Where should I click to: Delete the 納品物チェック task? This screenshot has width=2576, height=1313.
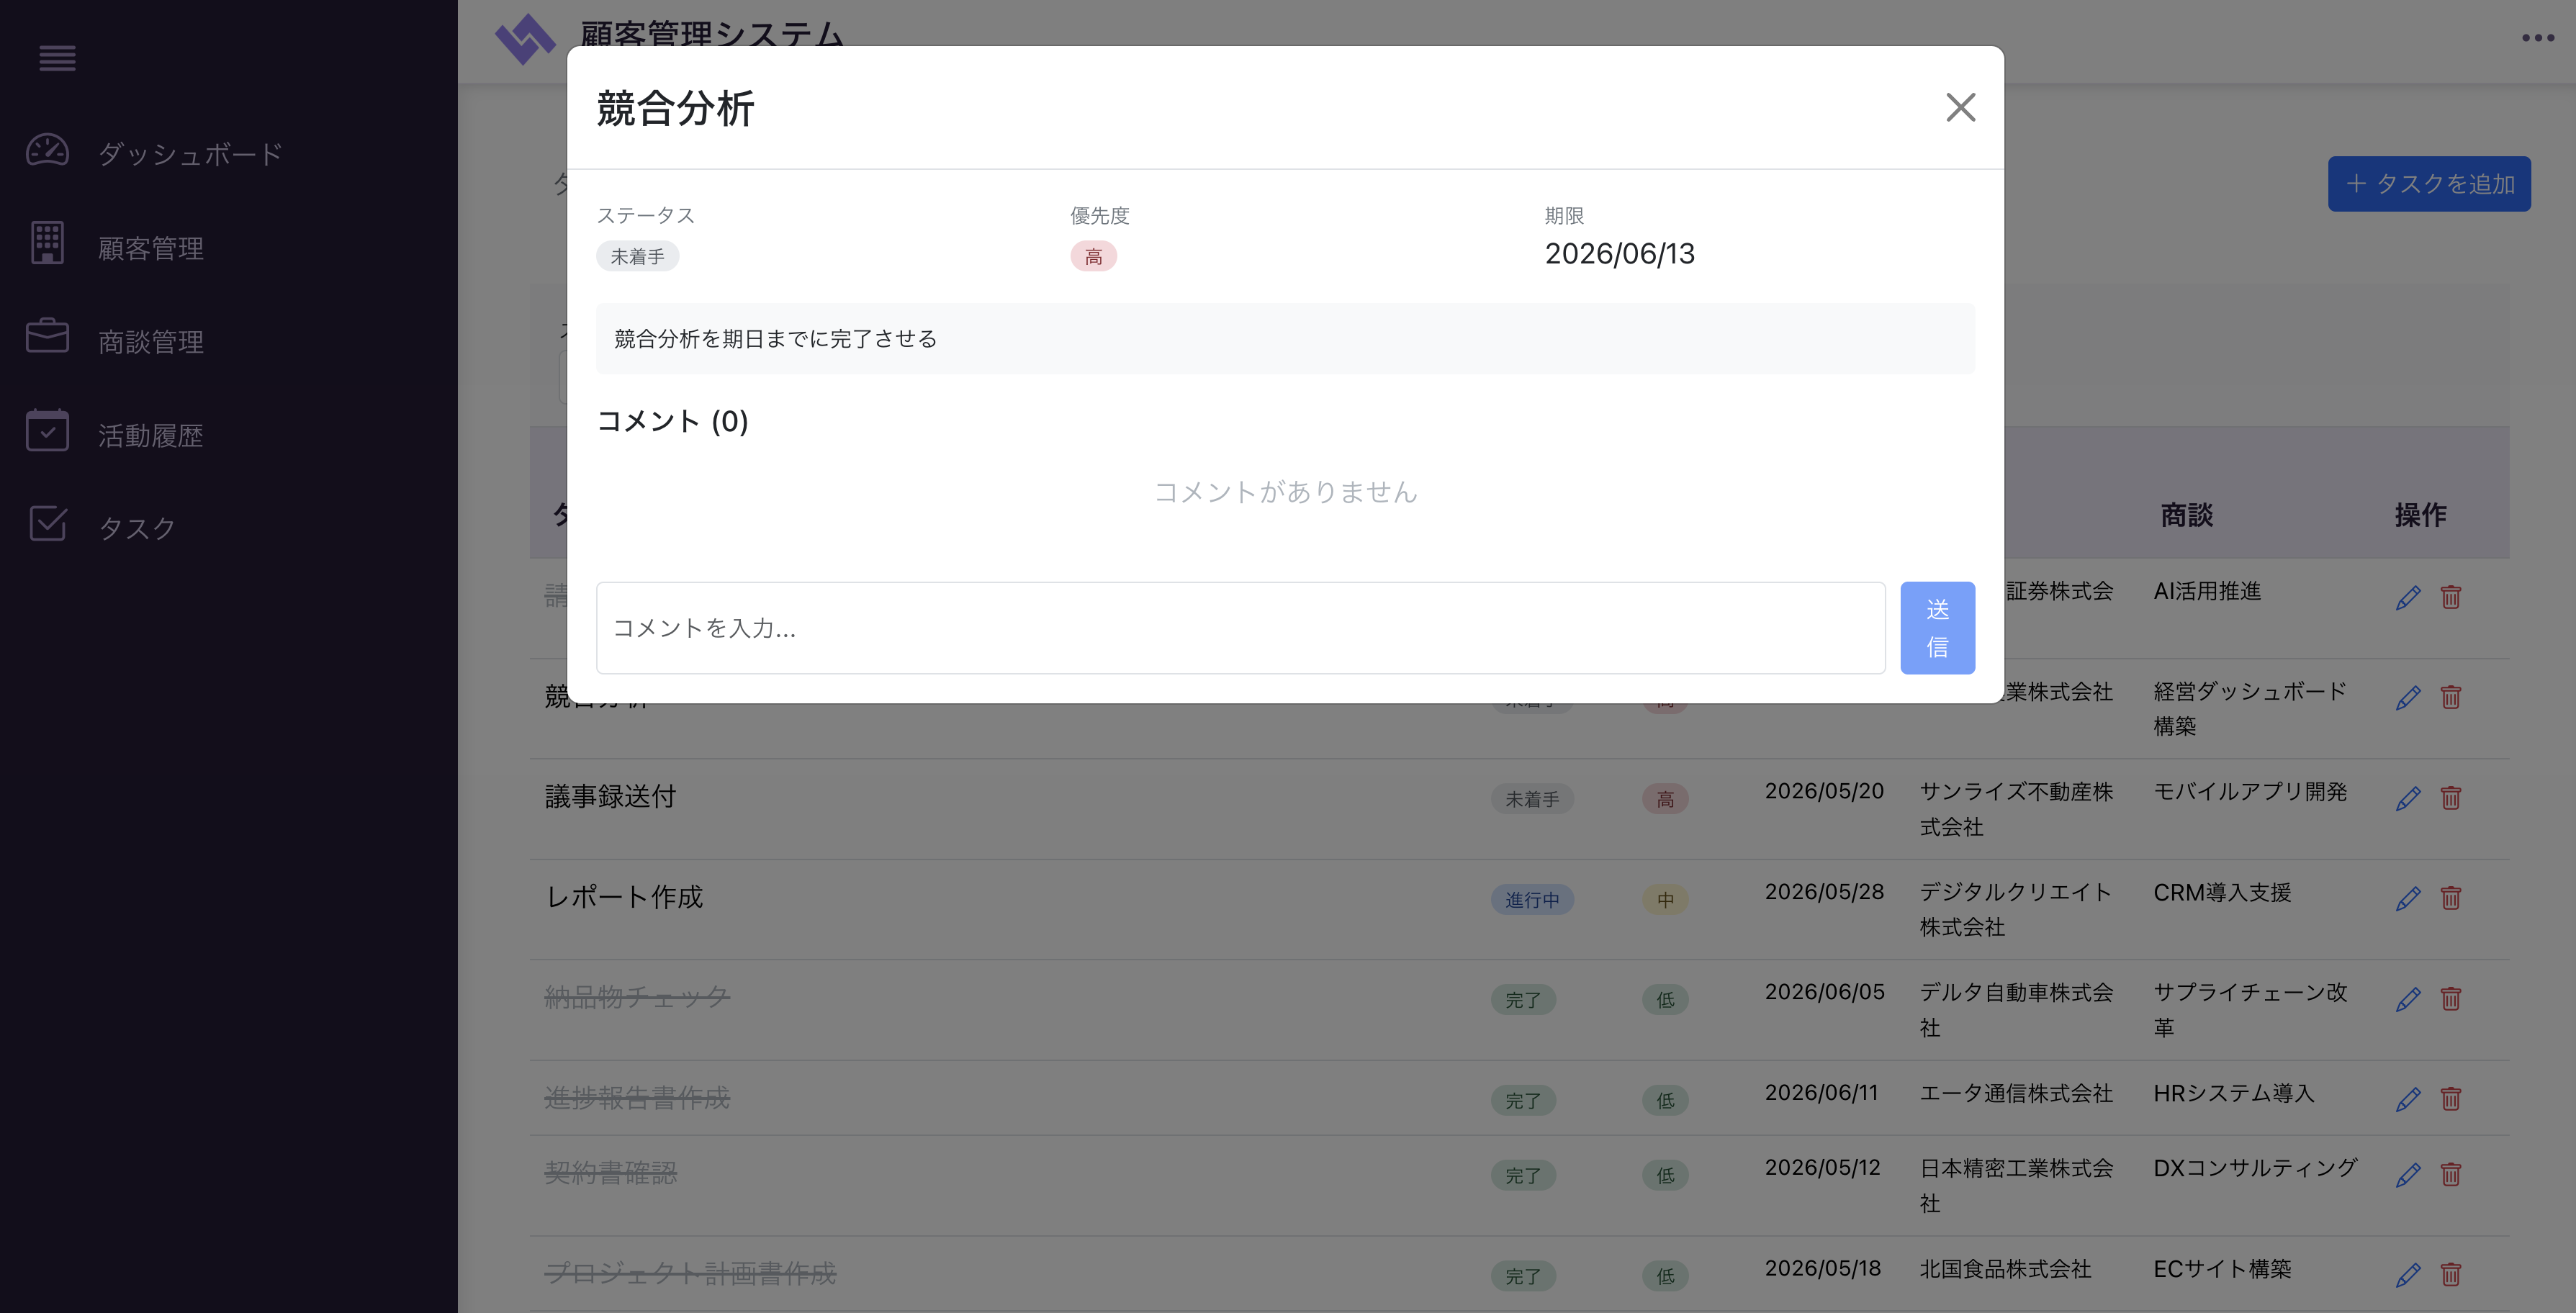(2451, 999)
